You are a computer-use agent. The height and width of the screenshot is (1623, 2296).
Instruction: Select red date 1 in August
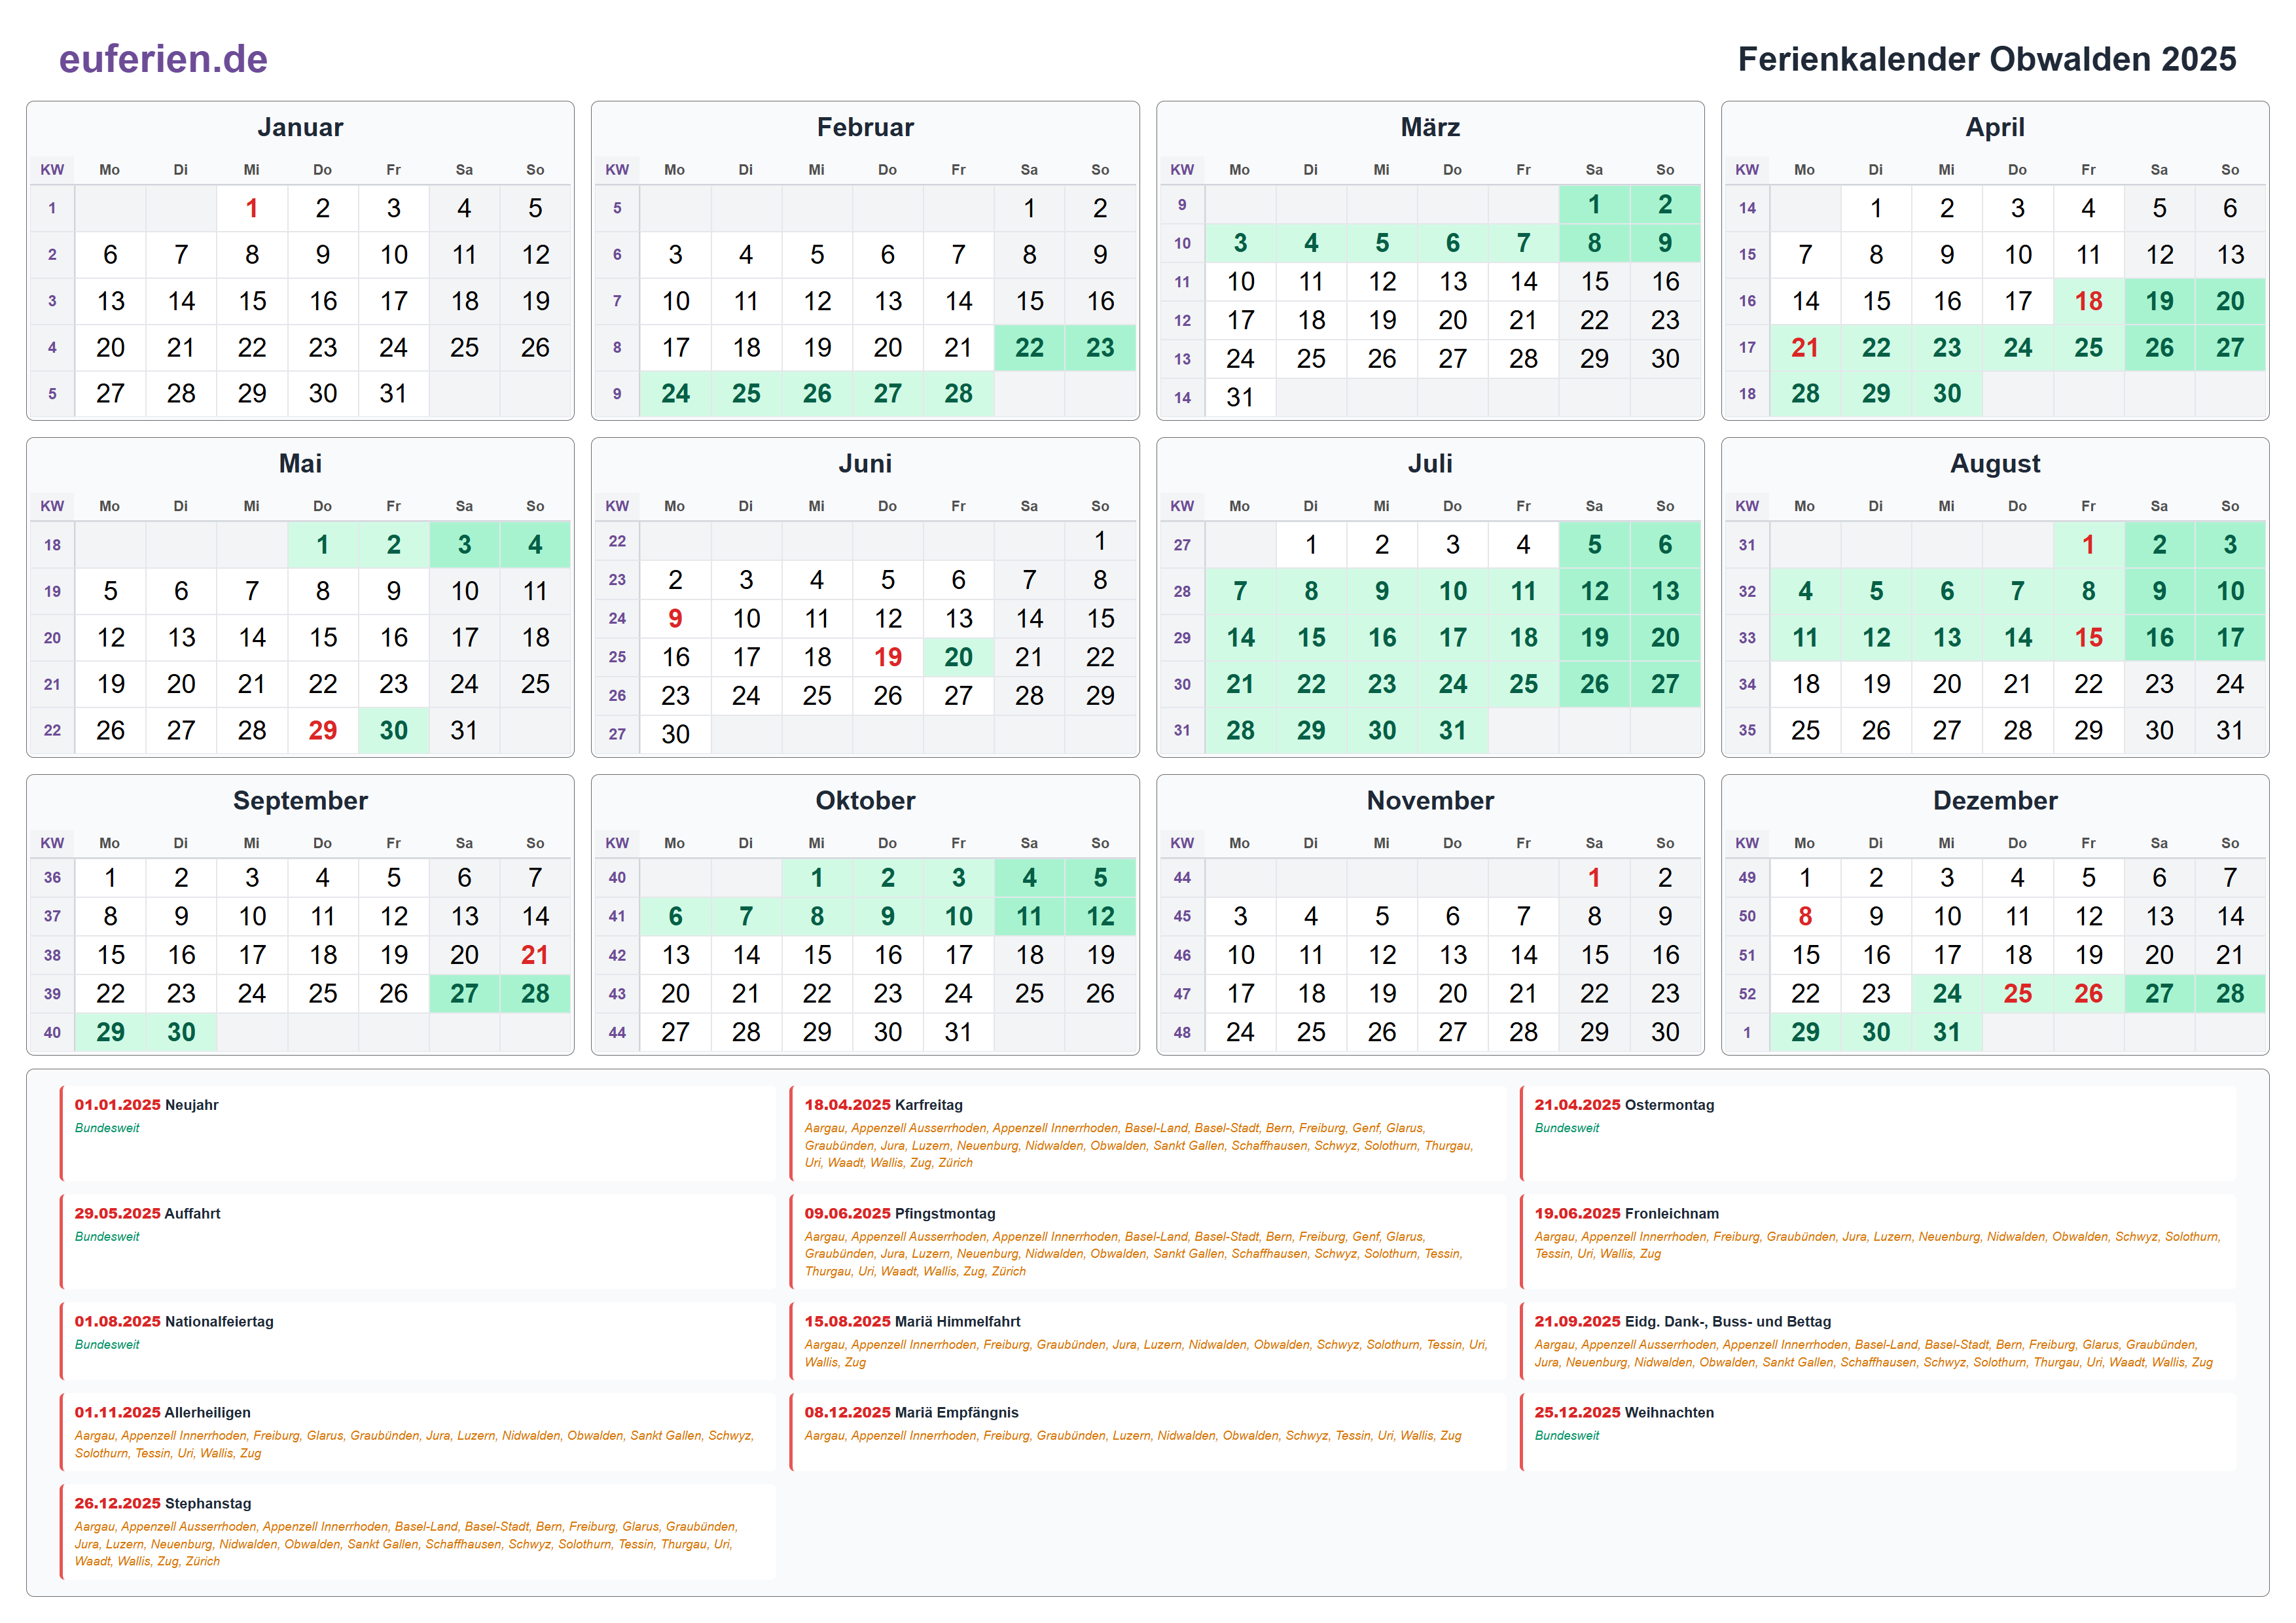point(2088,544)
